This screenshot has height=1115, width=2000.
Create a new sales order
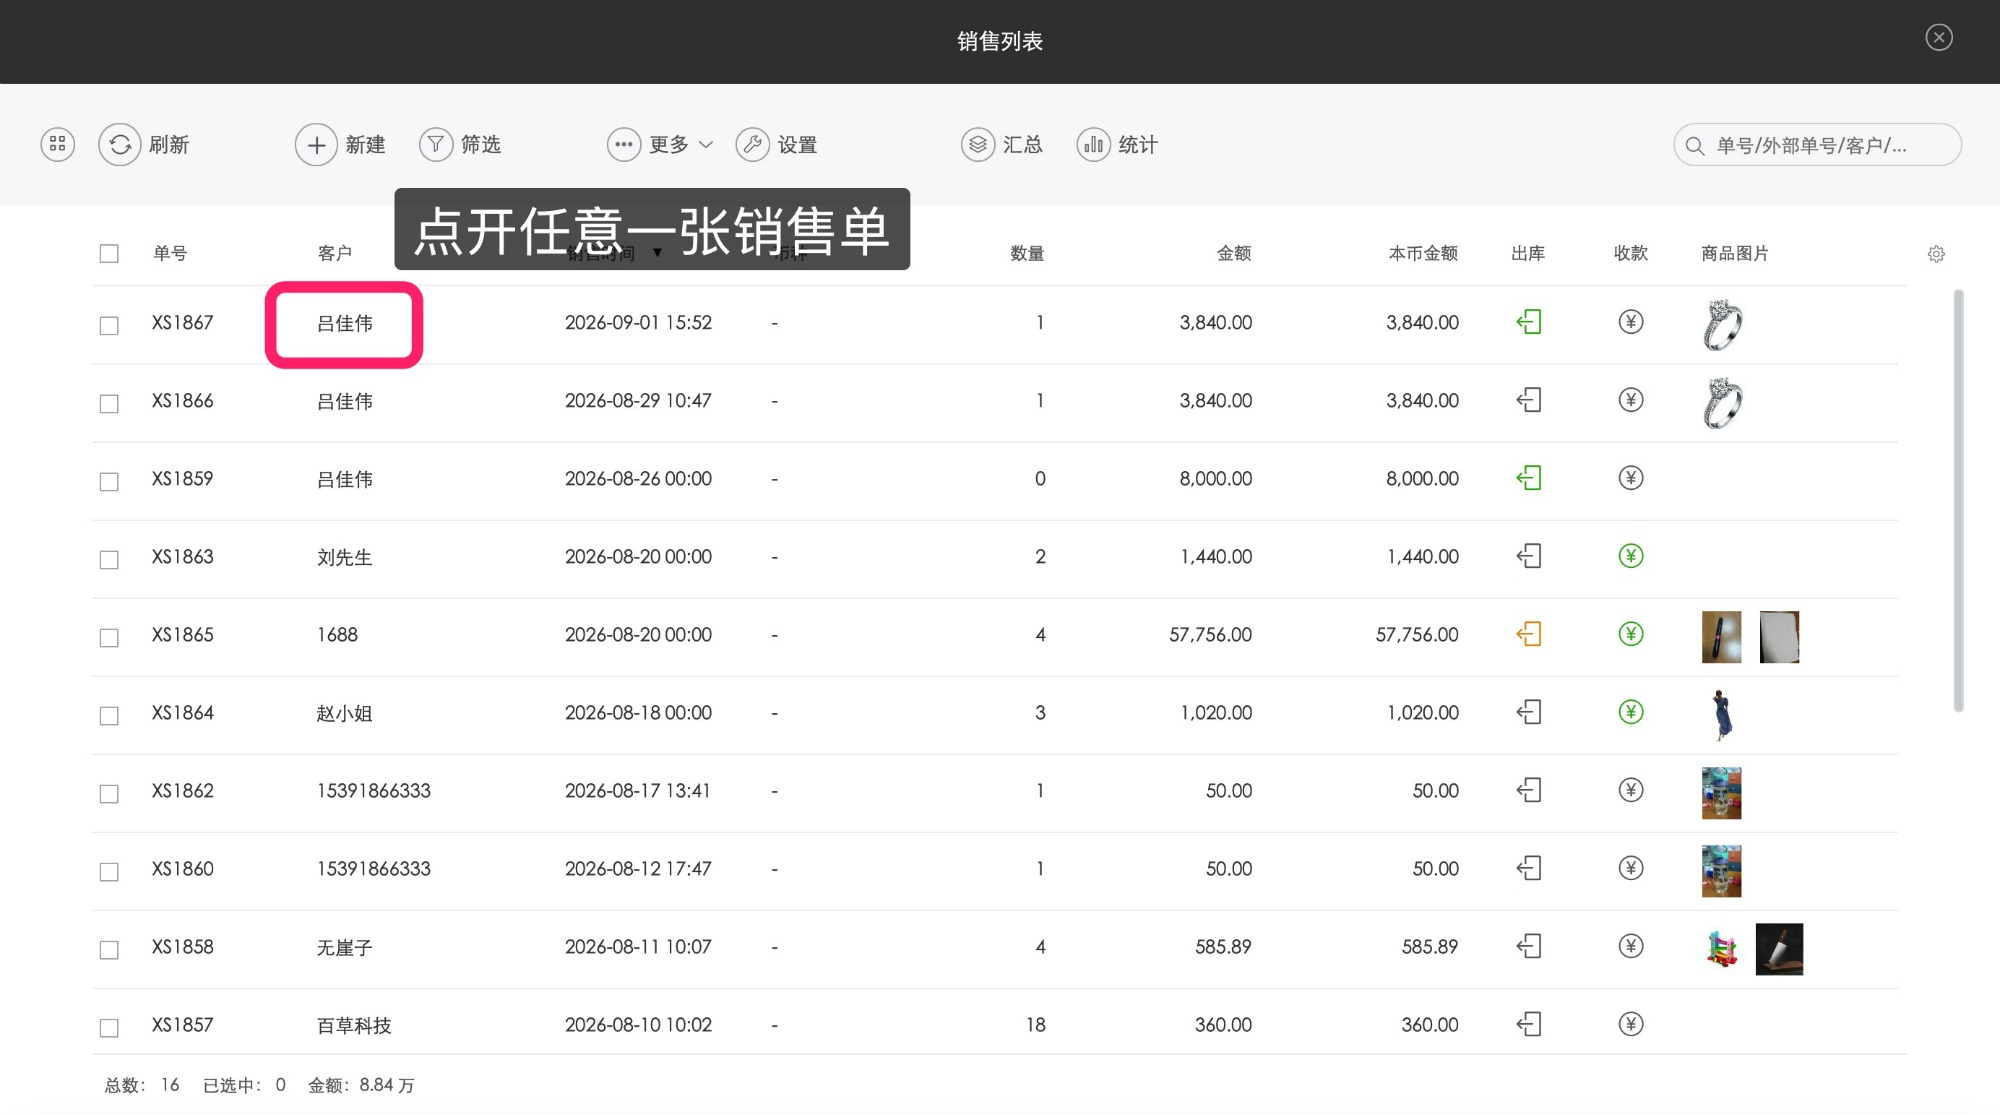point(340,145)
